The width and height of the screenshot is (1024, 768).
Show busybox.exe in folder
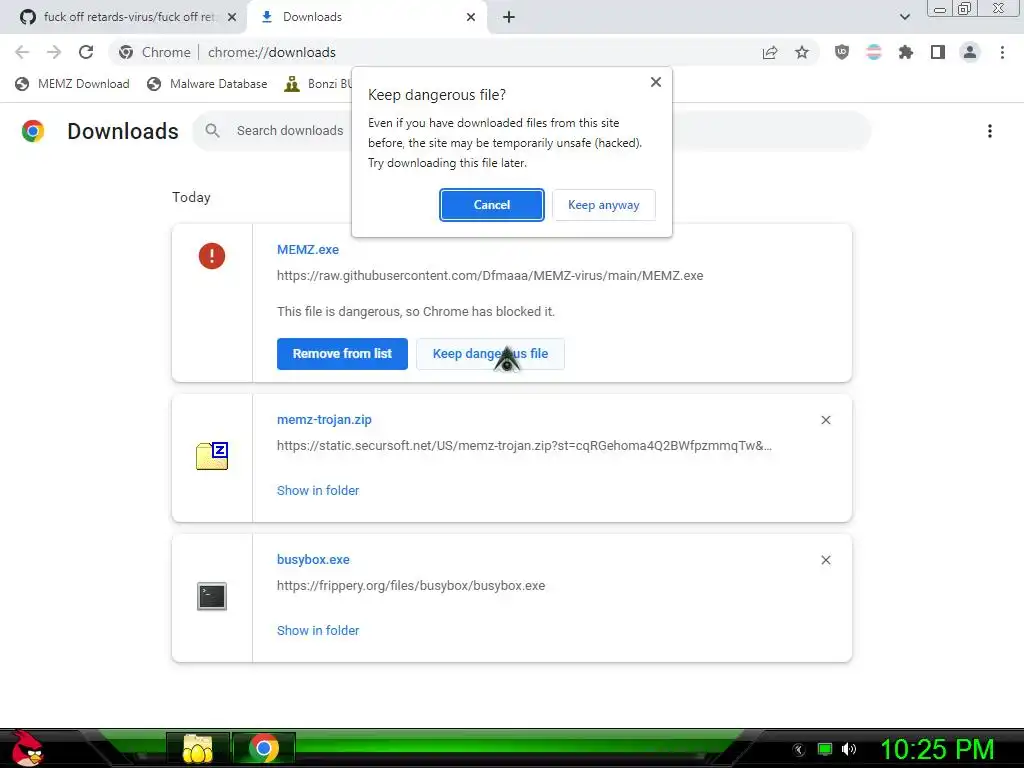point(318,630)
